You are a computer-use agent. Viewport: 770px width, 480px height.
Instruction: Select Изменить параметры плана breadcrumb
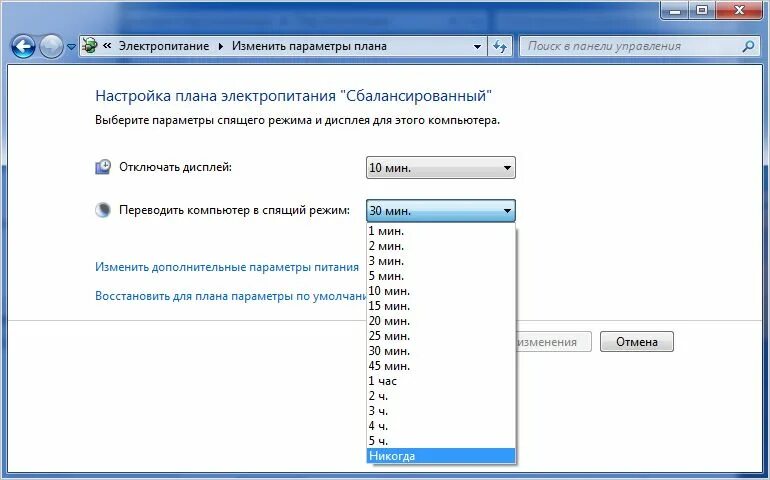(309, 46)
